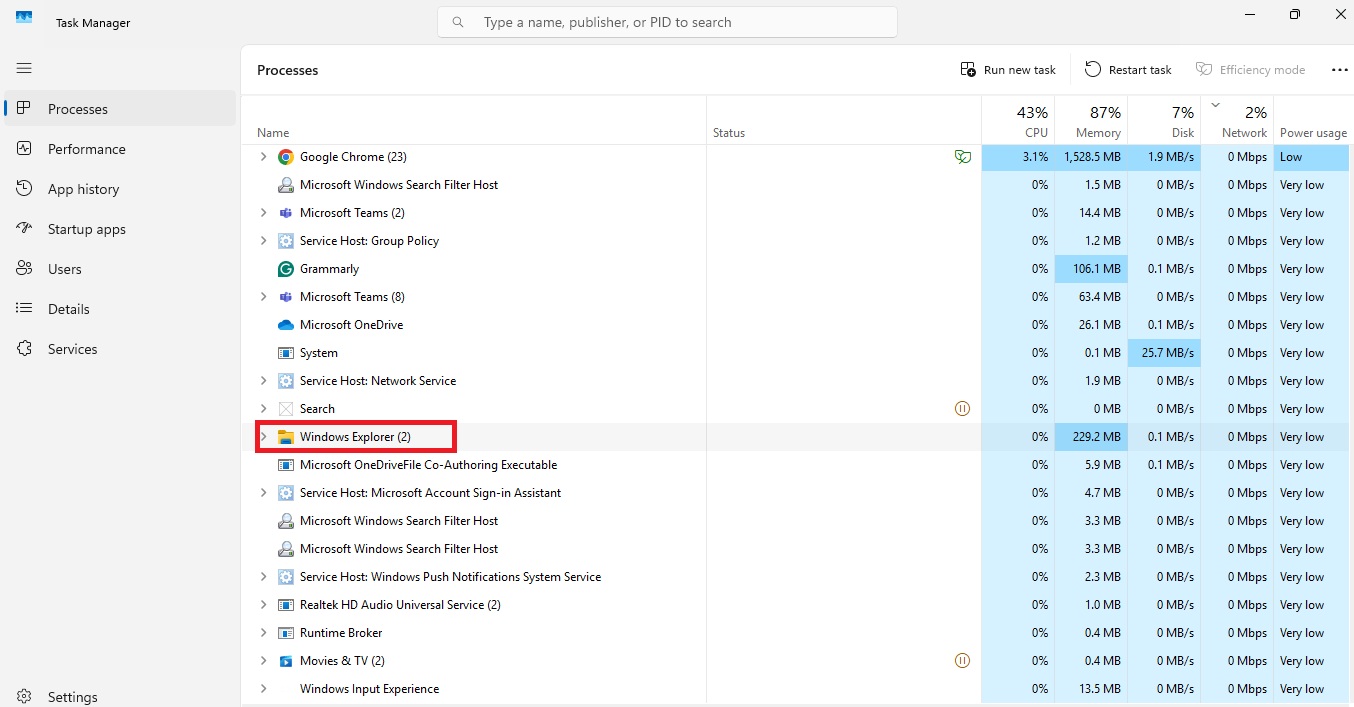Screen dimensions: 1354x707
Task: Sort by the Status column header
Action: tap(844, 120)
